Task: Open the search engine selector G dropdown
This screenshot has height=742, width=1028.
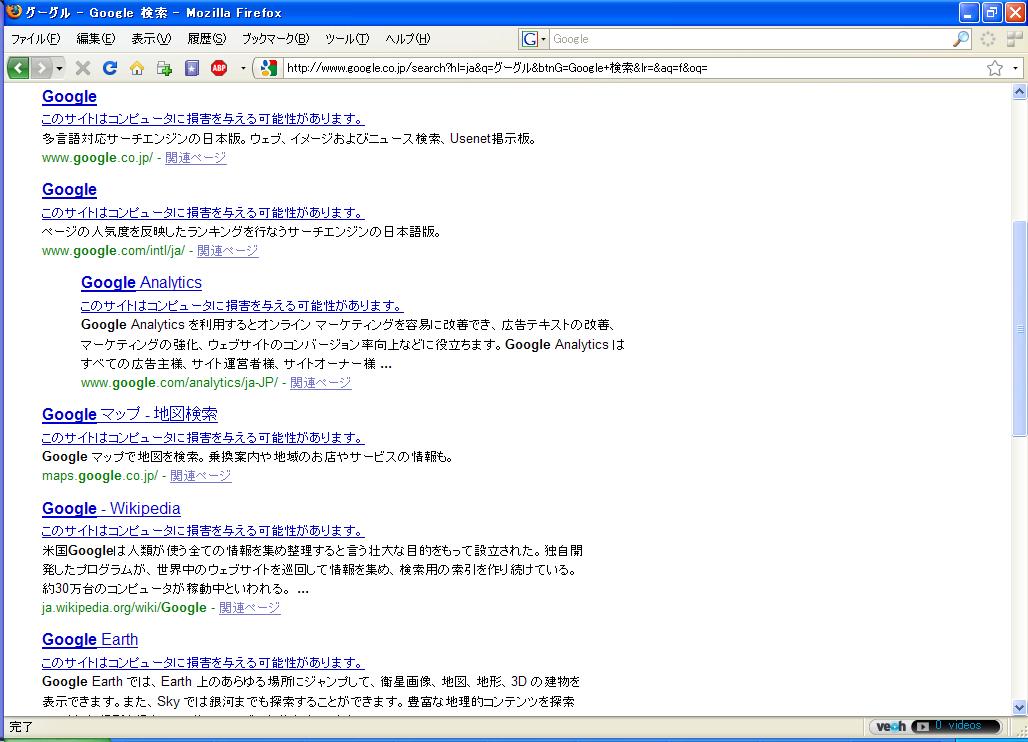Action: [534, 39]
